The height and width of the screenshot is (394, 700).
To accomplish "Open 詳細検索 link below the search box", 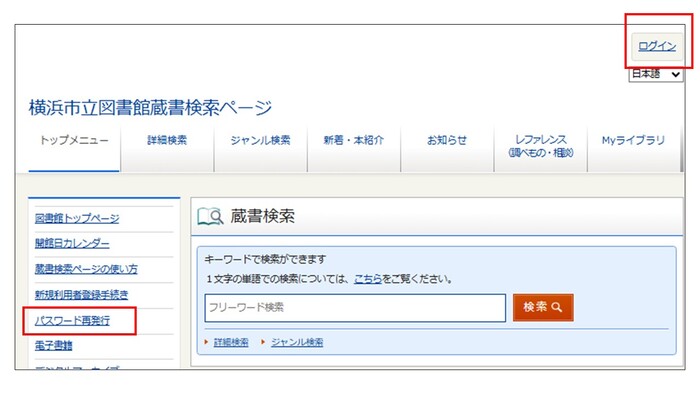I will [231, 342].
